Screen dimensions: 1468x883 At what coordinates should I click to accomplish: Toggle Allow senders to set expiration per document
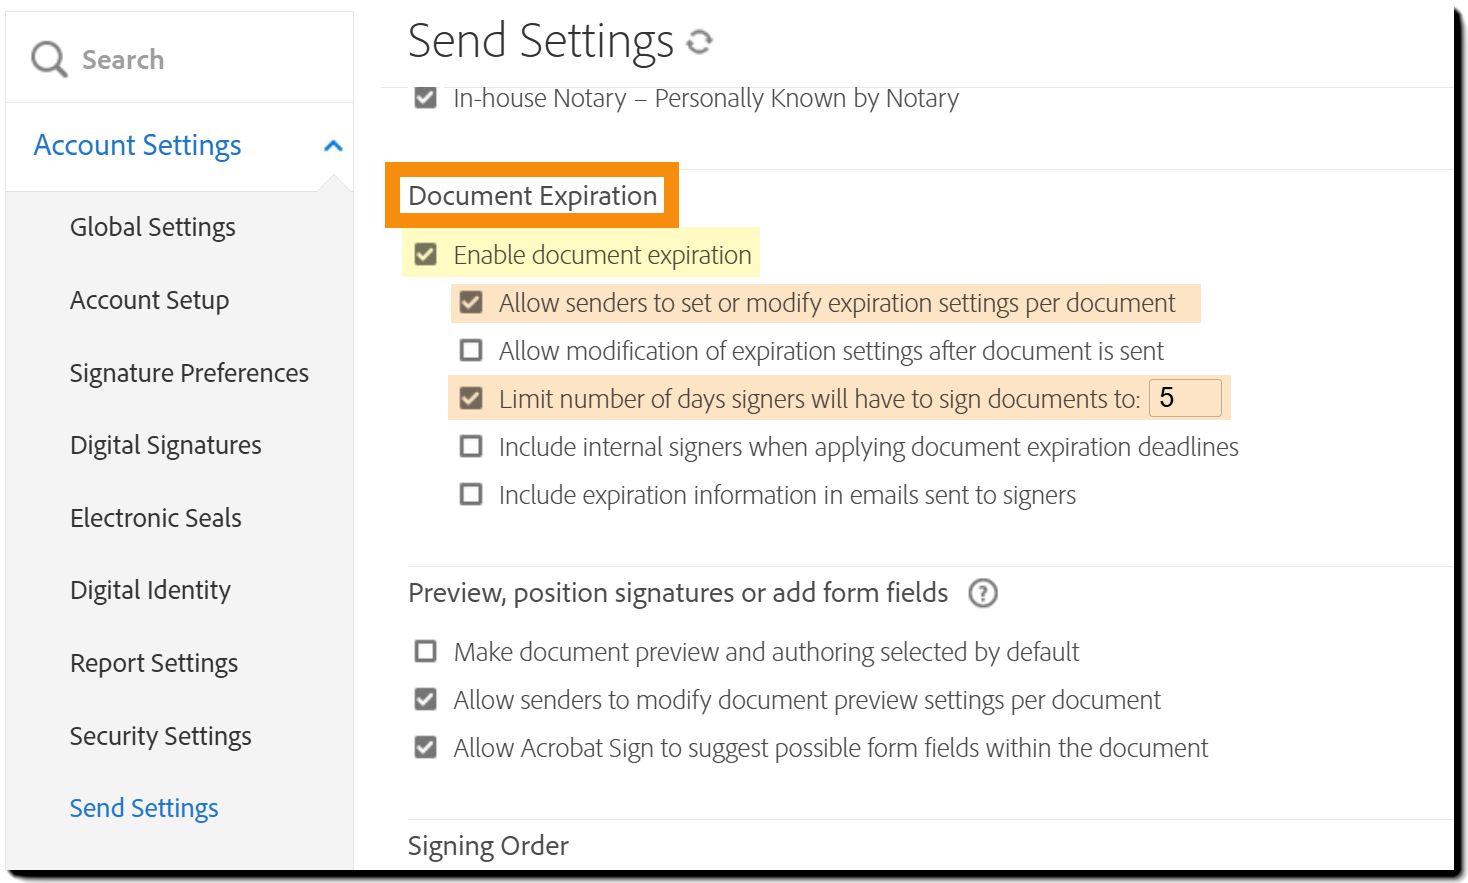(471, 303)
